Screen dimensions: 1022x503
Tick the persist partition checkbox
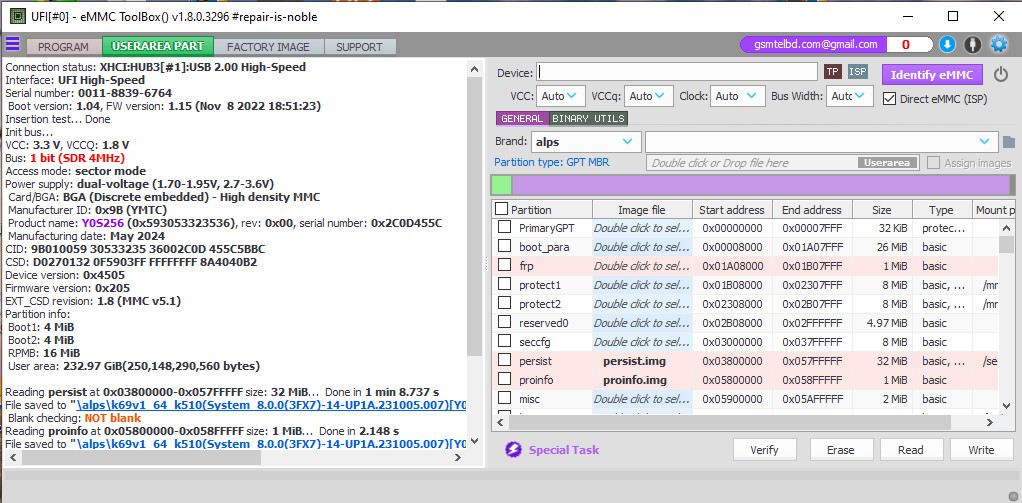505,361
